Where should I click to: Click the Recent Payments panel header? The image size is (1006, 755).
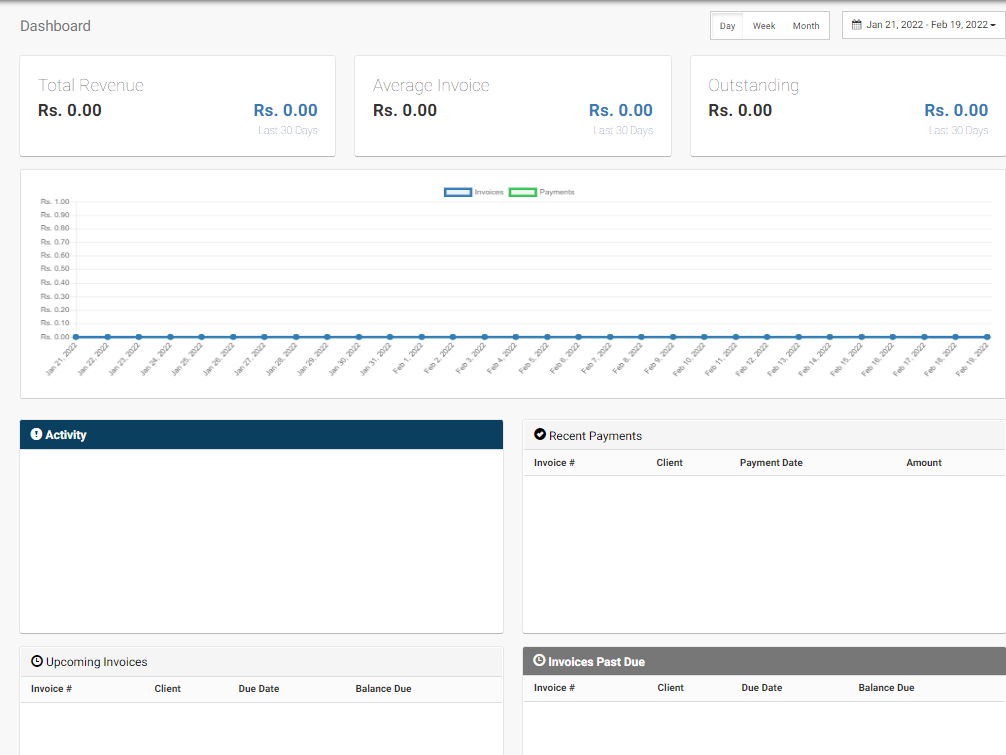pyautogui.click(x=764, y=436)
